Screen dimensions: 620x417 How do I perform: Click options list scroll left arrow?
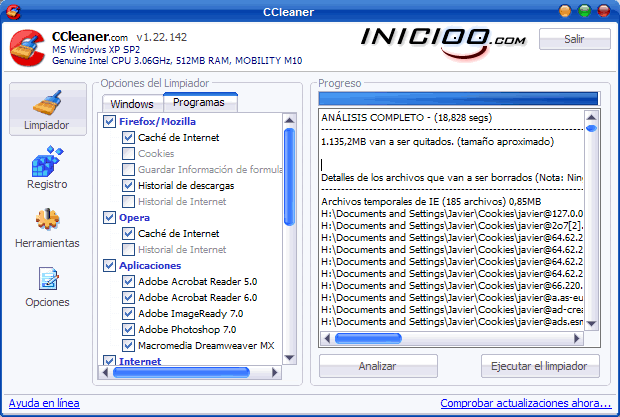pos(105,372)
